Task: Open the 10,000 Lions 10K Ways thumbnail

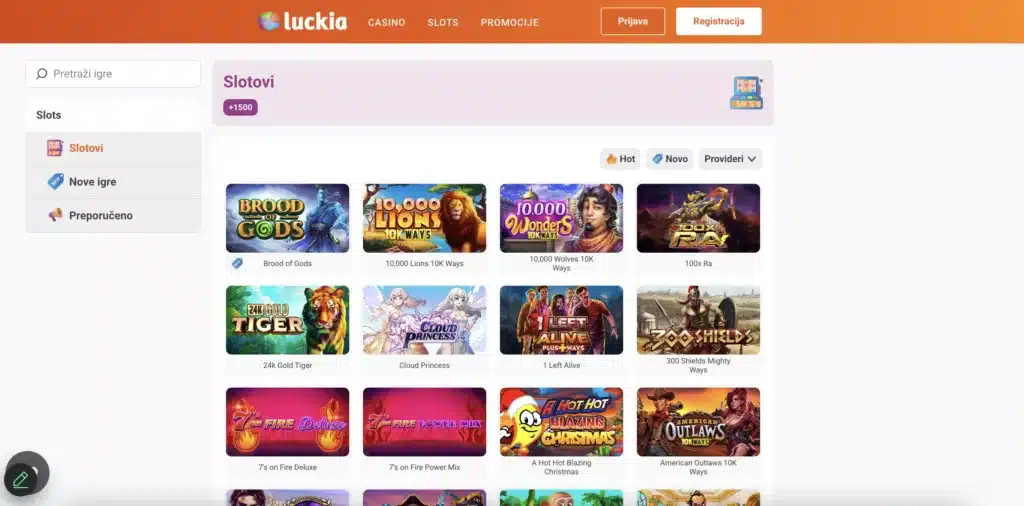Action: [424, 218]
